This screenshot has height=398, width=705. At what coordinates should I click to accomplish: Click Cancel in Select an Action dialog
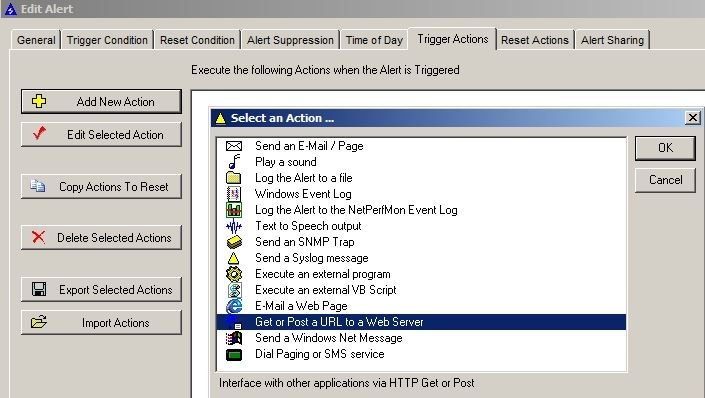coord(665,180)
